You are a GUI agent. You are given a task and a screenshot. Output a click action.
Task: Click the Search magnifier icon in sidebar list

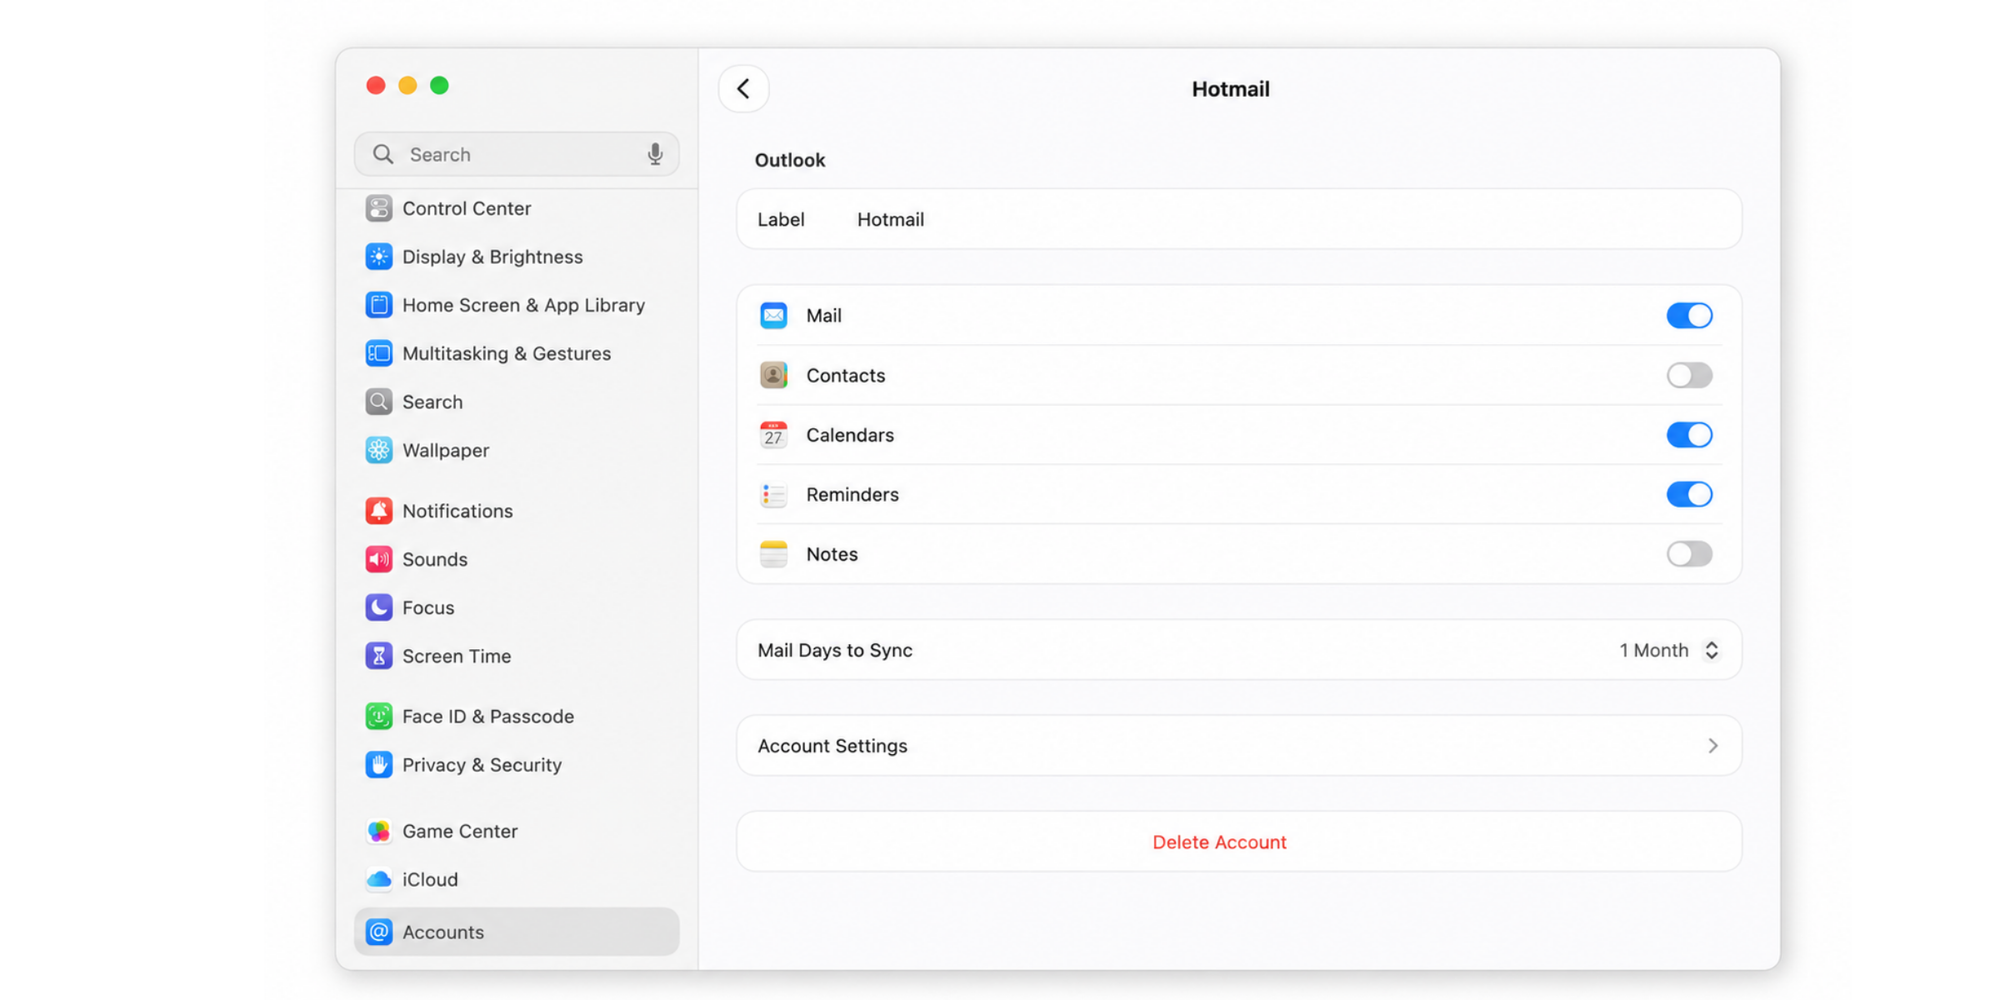coord(379,402)
